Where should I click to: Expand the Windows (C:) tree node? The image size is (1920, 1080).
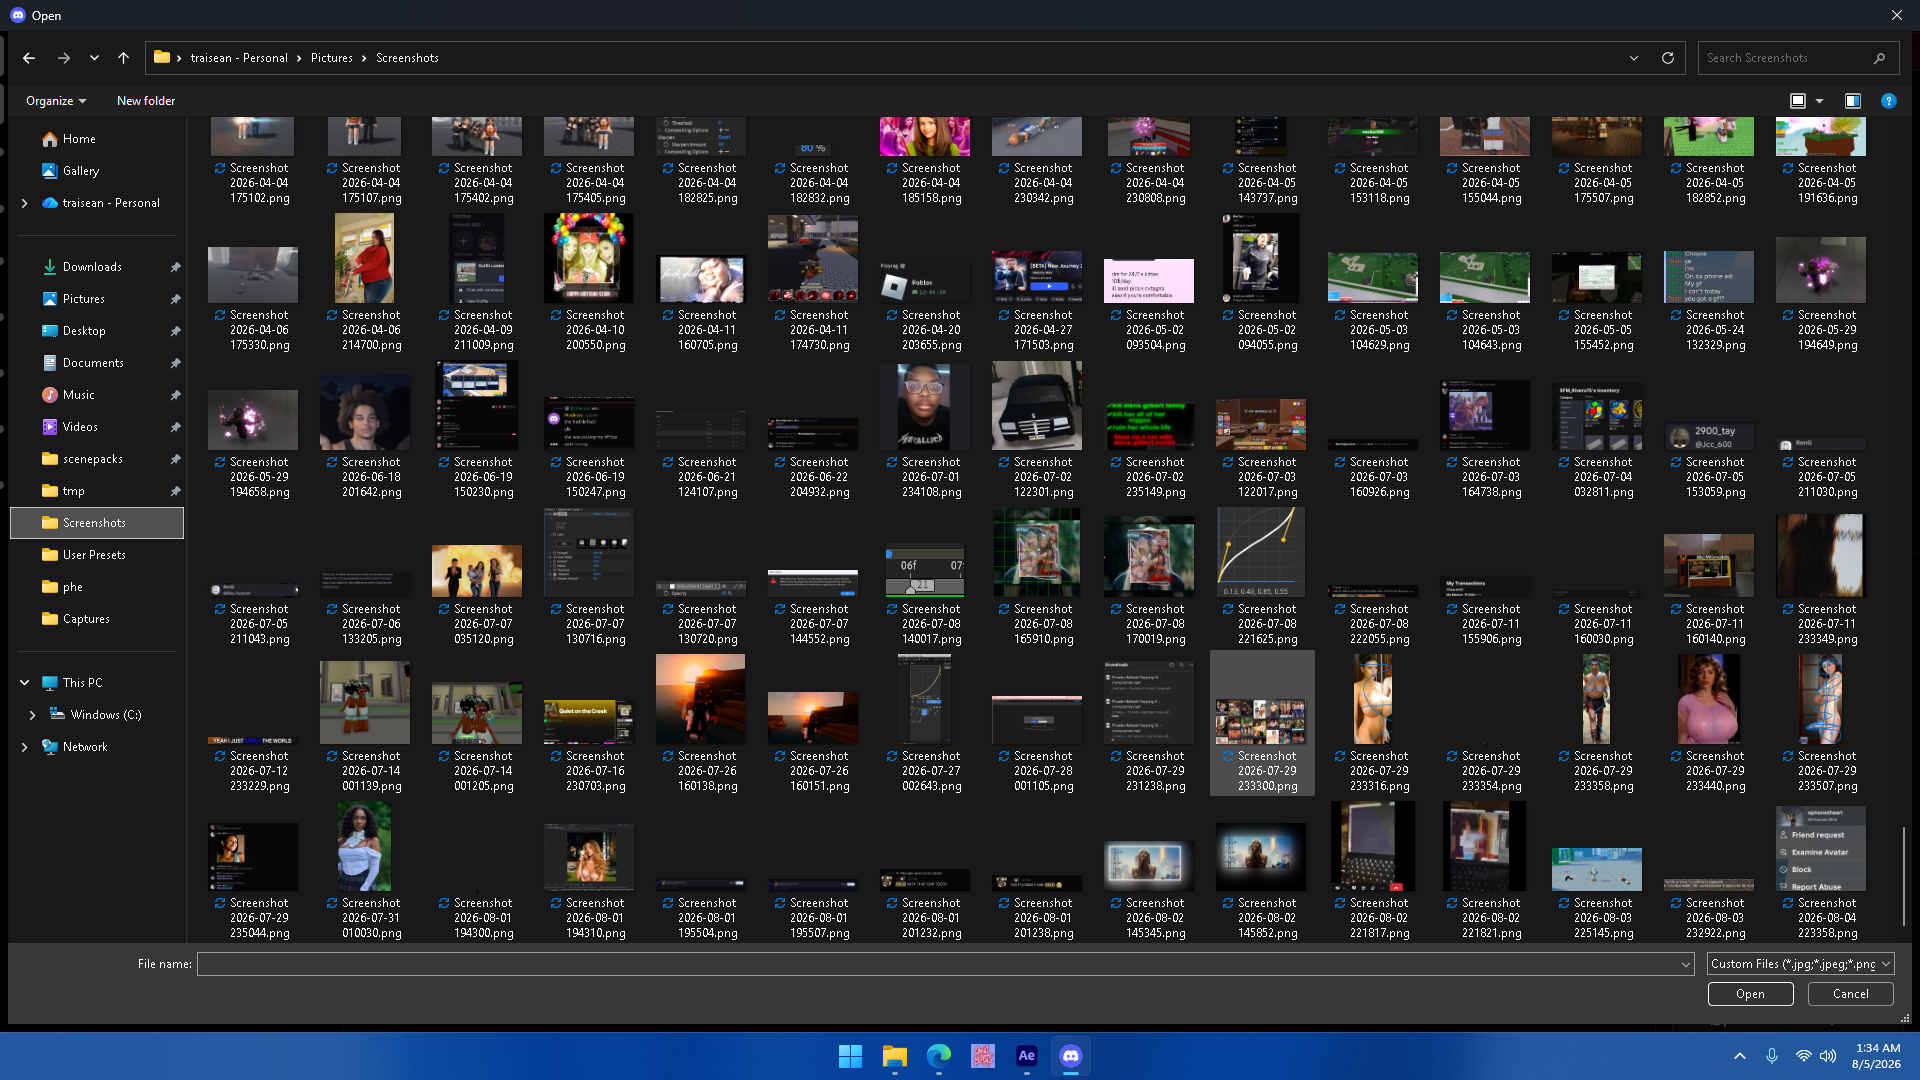pos(32,715)
